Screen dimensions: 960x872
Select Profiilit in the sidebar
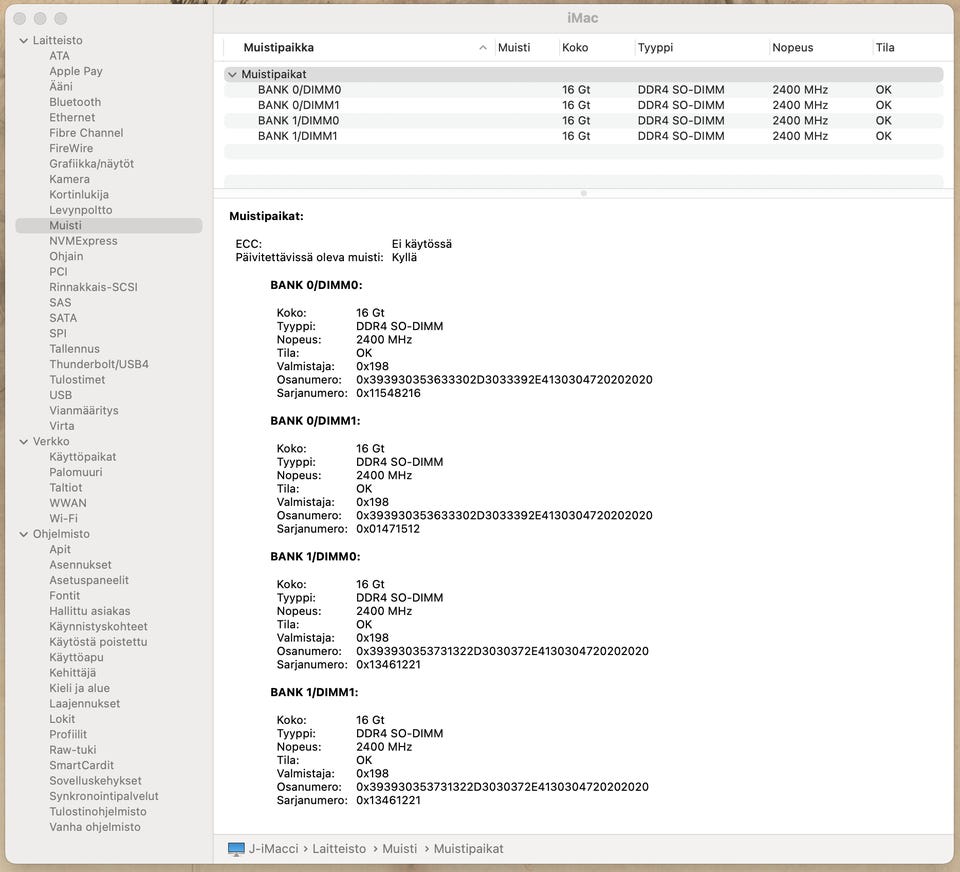click(x=68, y=734)
